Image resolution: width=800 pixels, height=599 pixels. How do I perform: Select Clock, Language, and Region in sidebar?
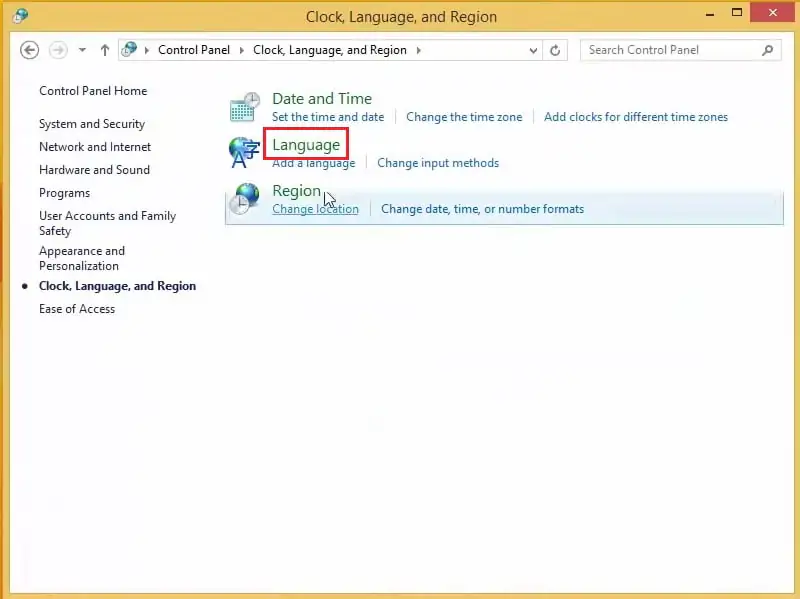pos(118,285)
